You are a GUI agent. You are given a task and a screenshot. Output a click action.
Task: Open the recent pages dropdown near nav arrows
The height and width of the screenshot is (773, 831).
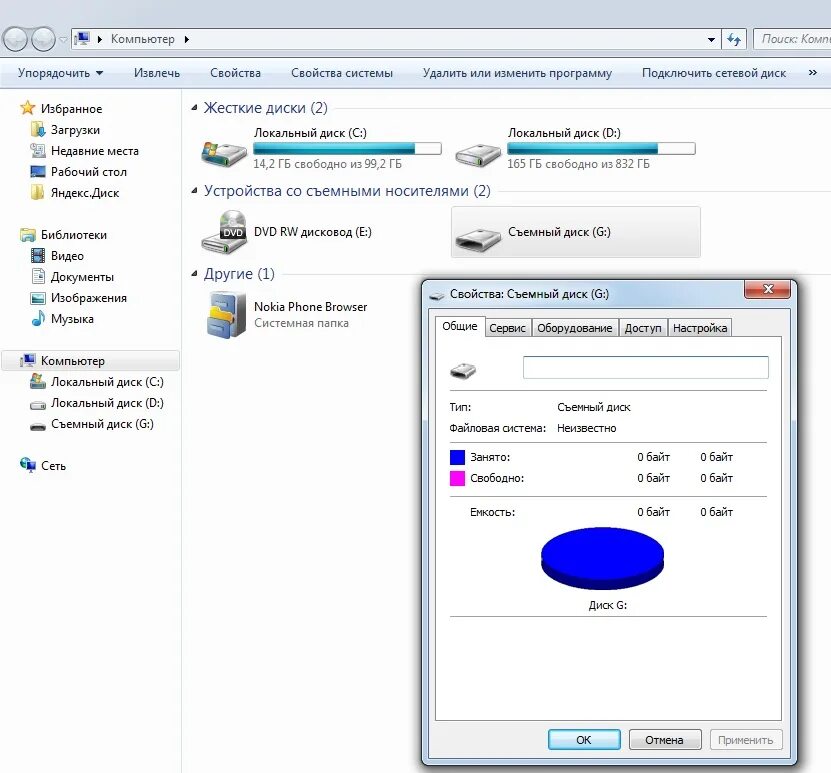tap(63, 39)
